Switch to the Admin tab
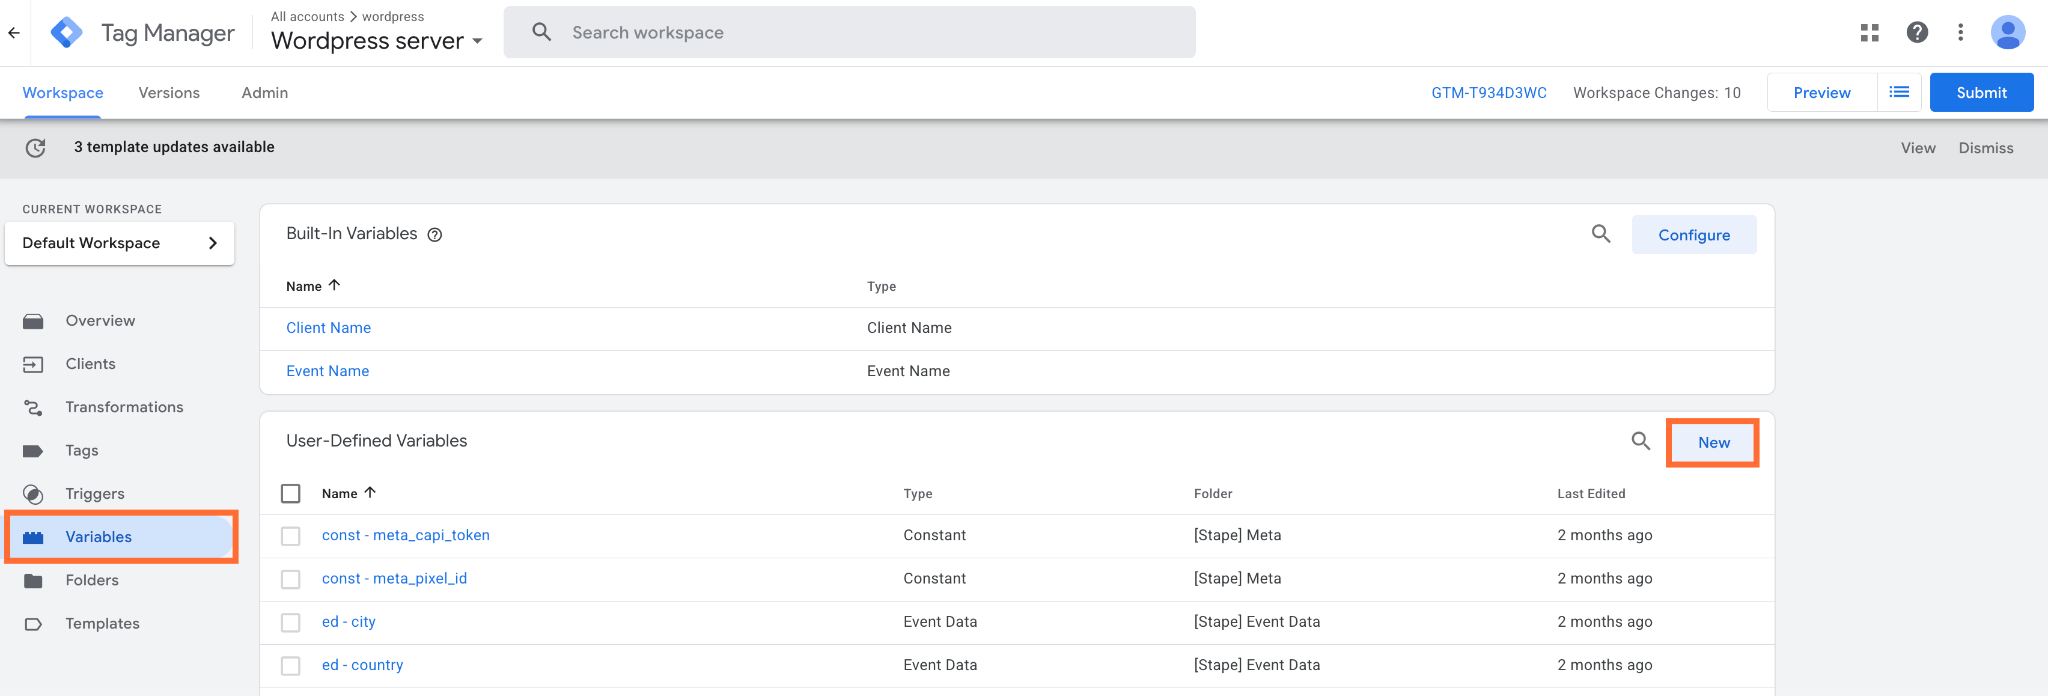Viewport: 2048px width, 696px height. pyautogui.click(x=265, y=92)
